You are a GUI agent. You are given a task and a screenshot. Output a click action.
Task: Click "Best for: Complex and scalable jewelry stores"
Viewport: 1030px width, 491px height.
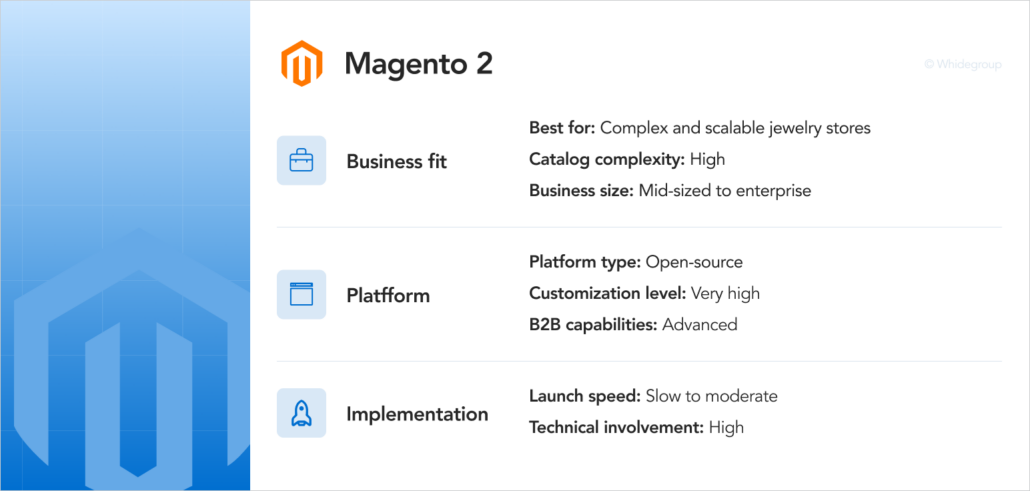pyautogui.click(x=700, y=128)
